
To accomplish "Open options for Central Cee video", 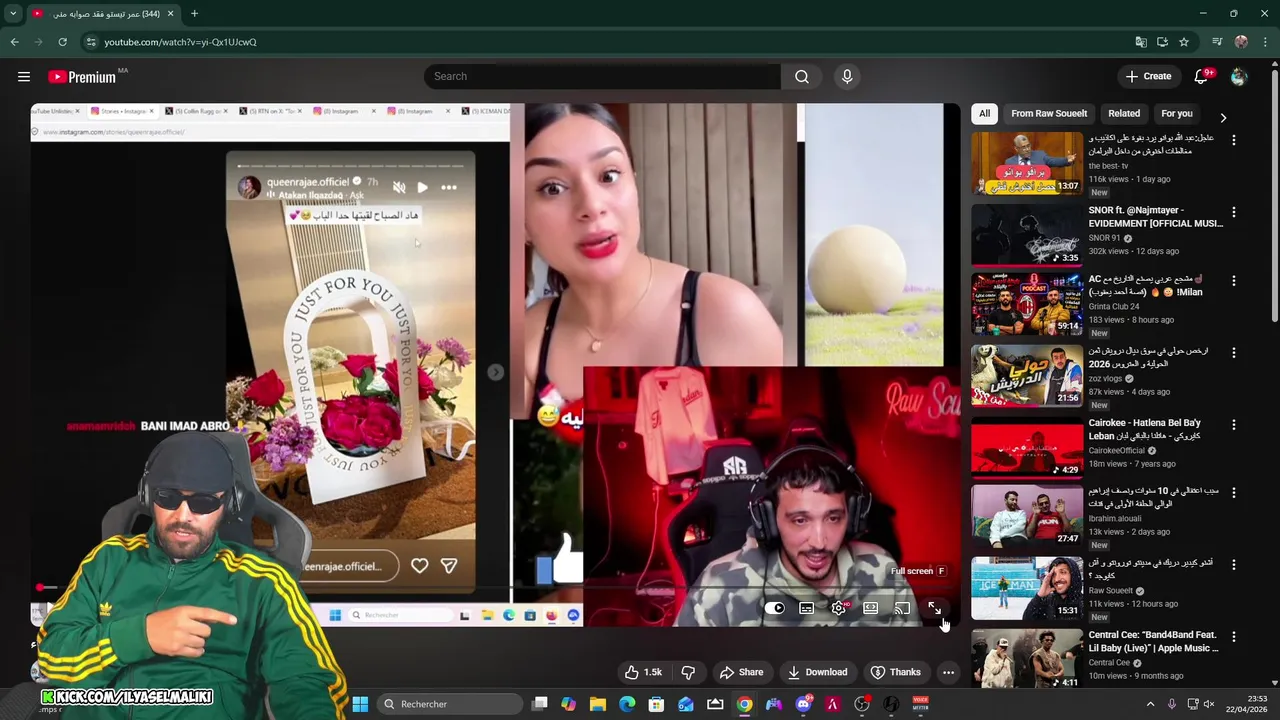I will pyautogui.click(x=1233, y=636).
